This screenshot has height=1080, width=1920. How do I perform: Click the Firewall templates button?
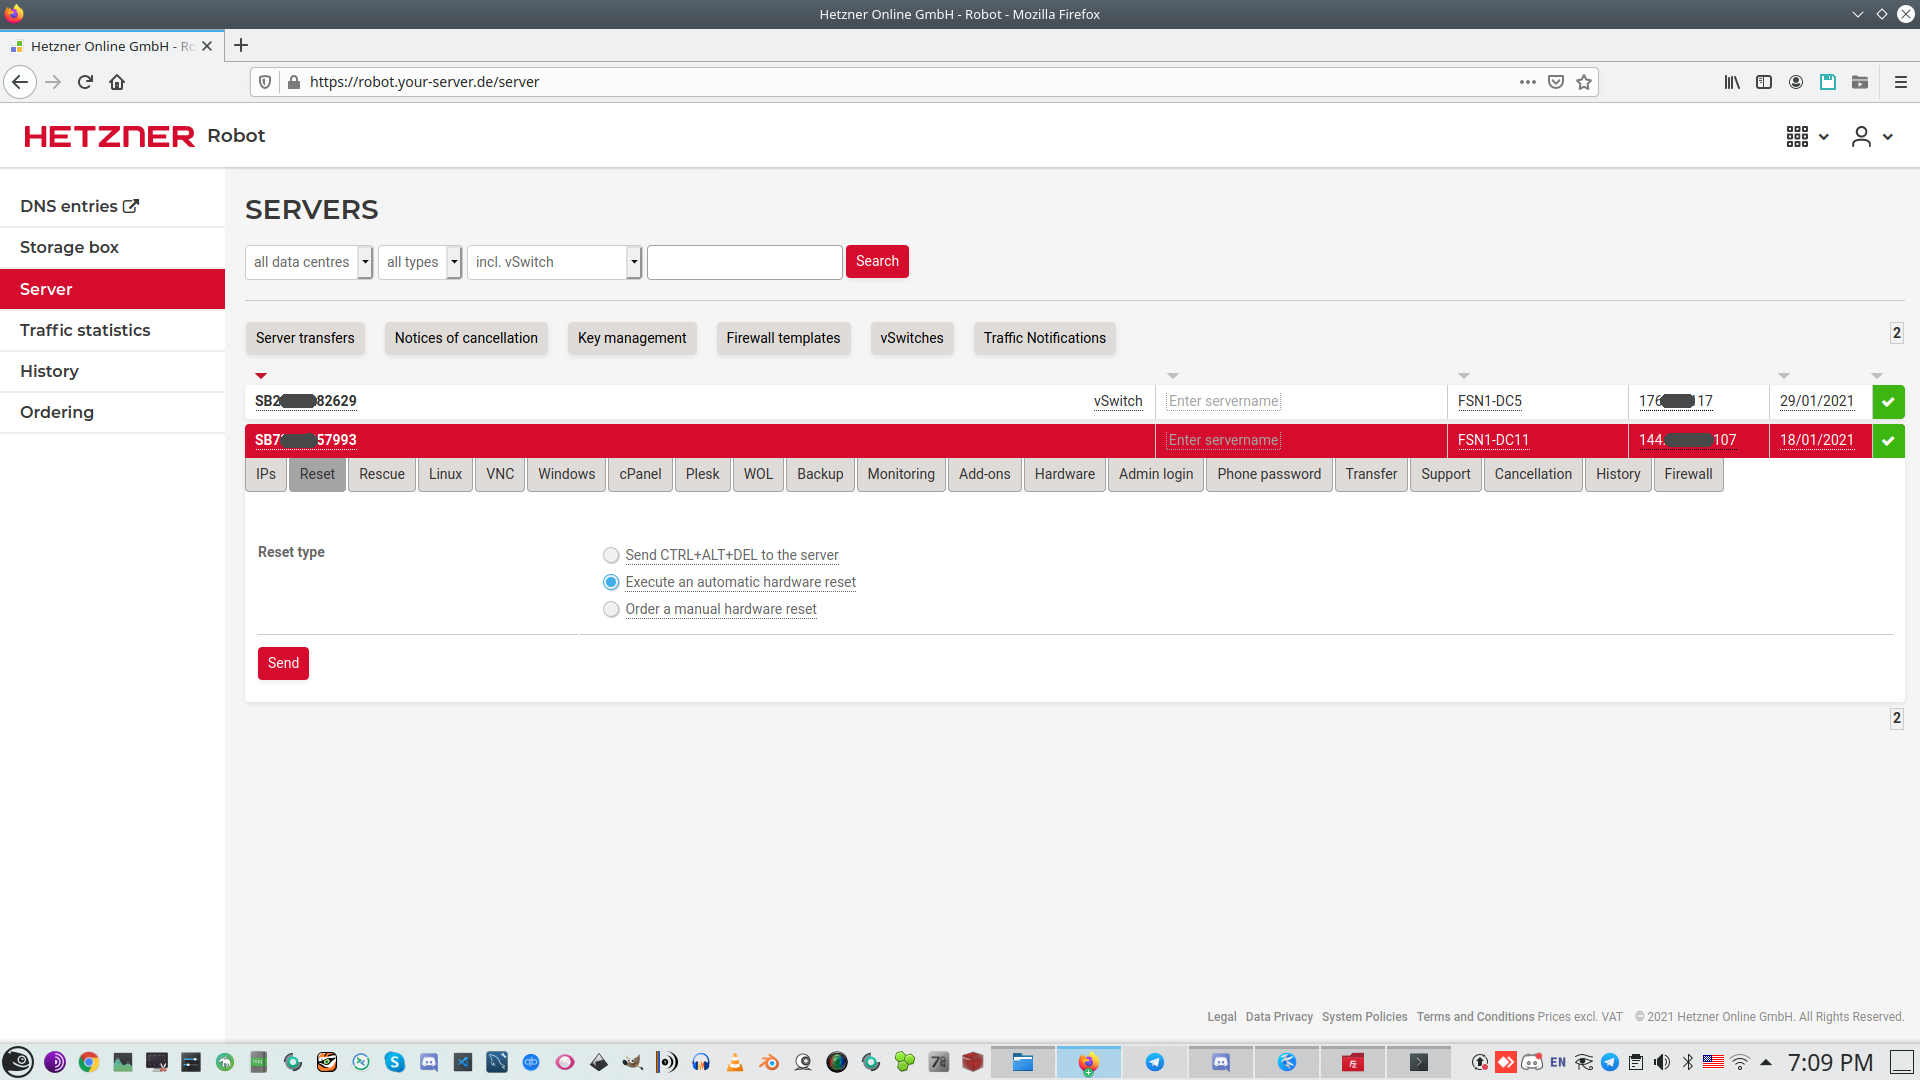[x=783, y=338]
